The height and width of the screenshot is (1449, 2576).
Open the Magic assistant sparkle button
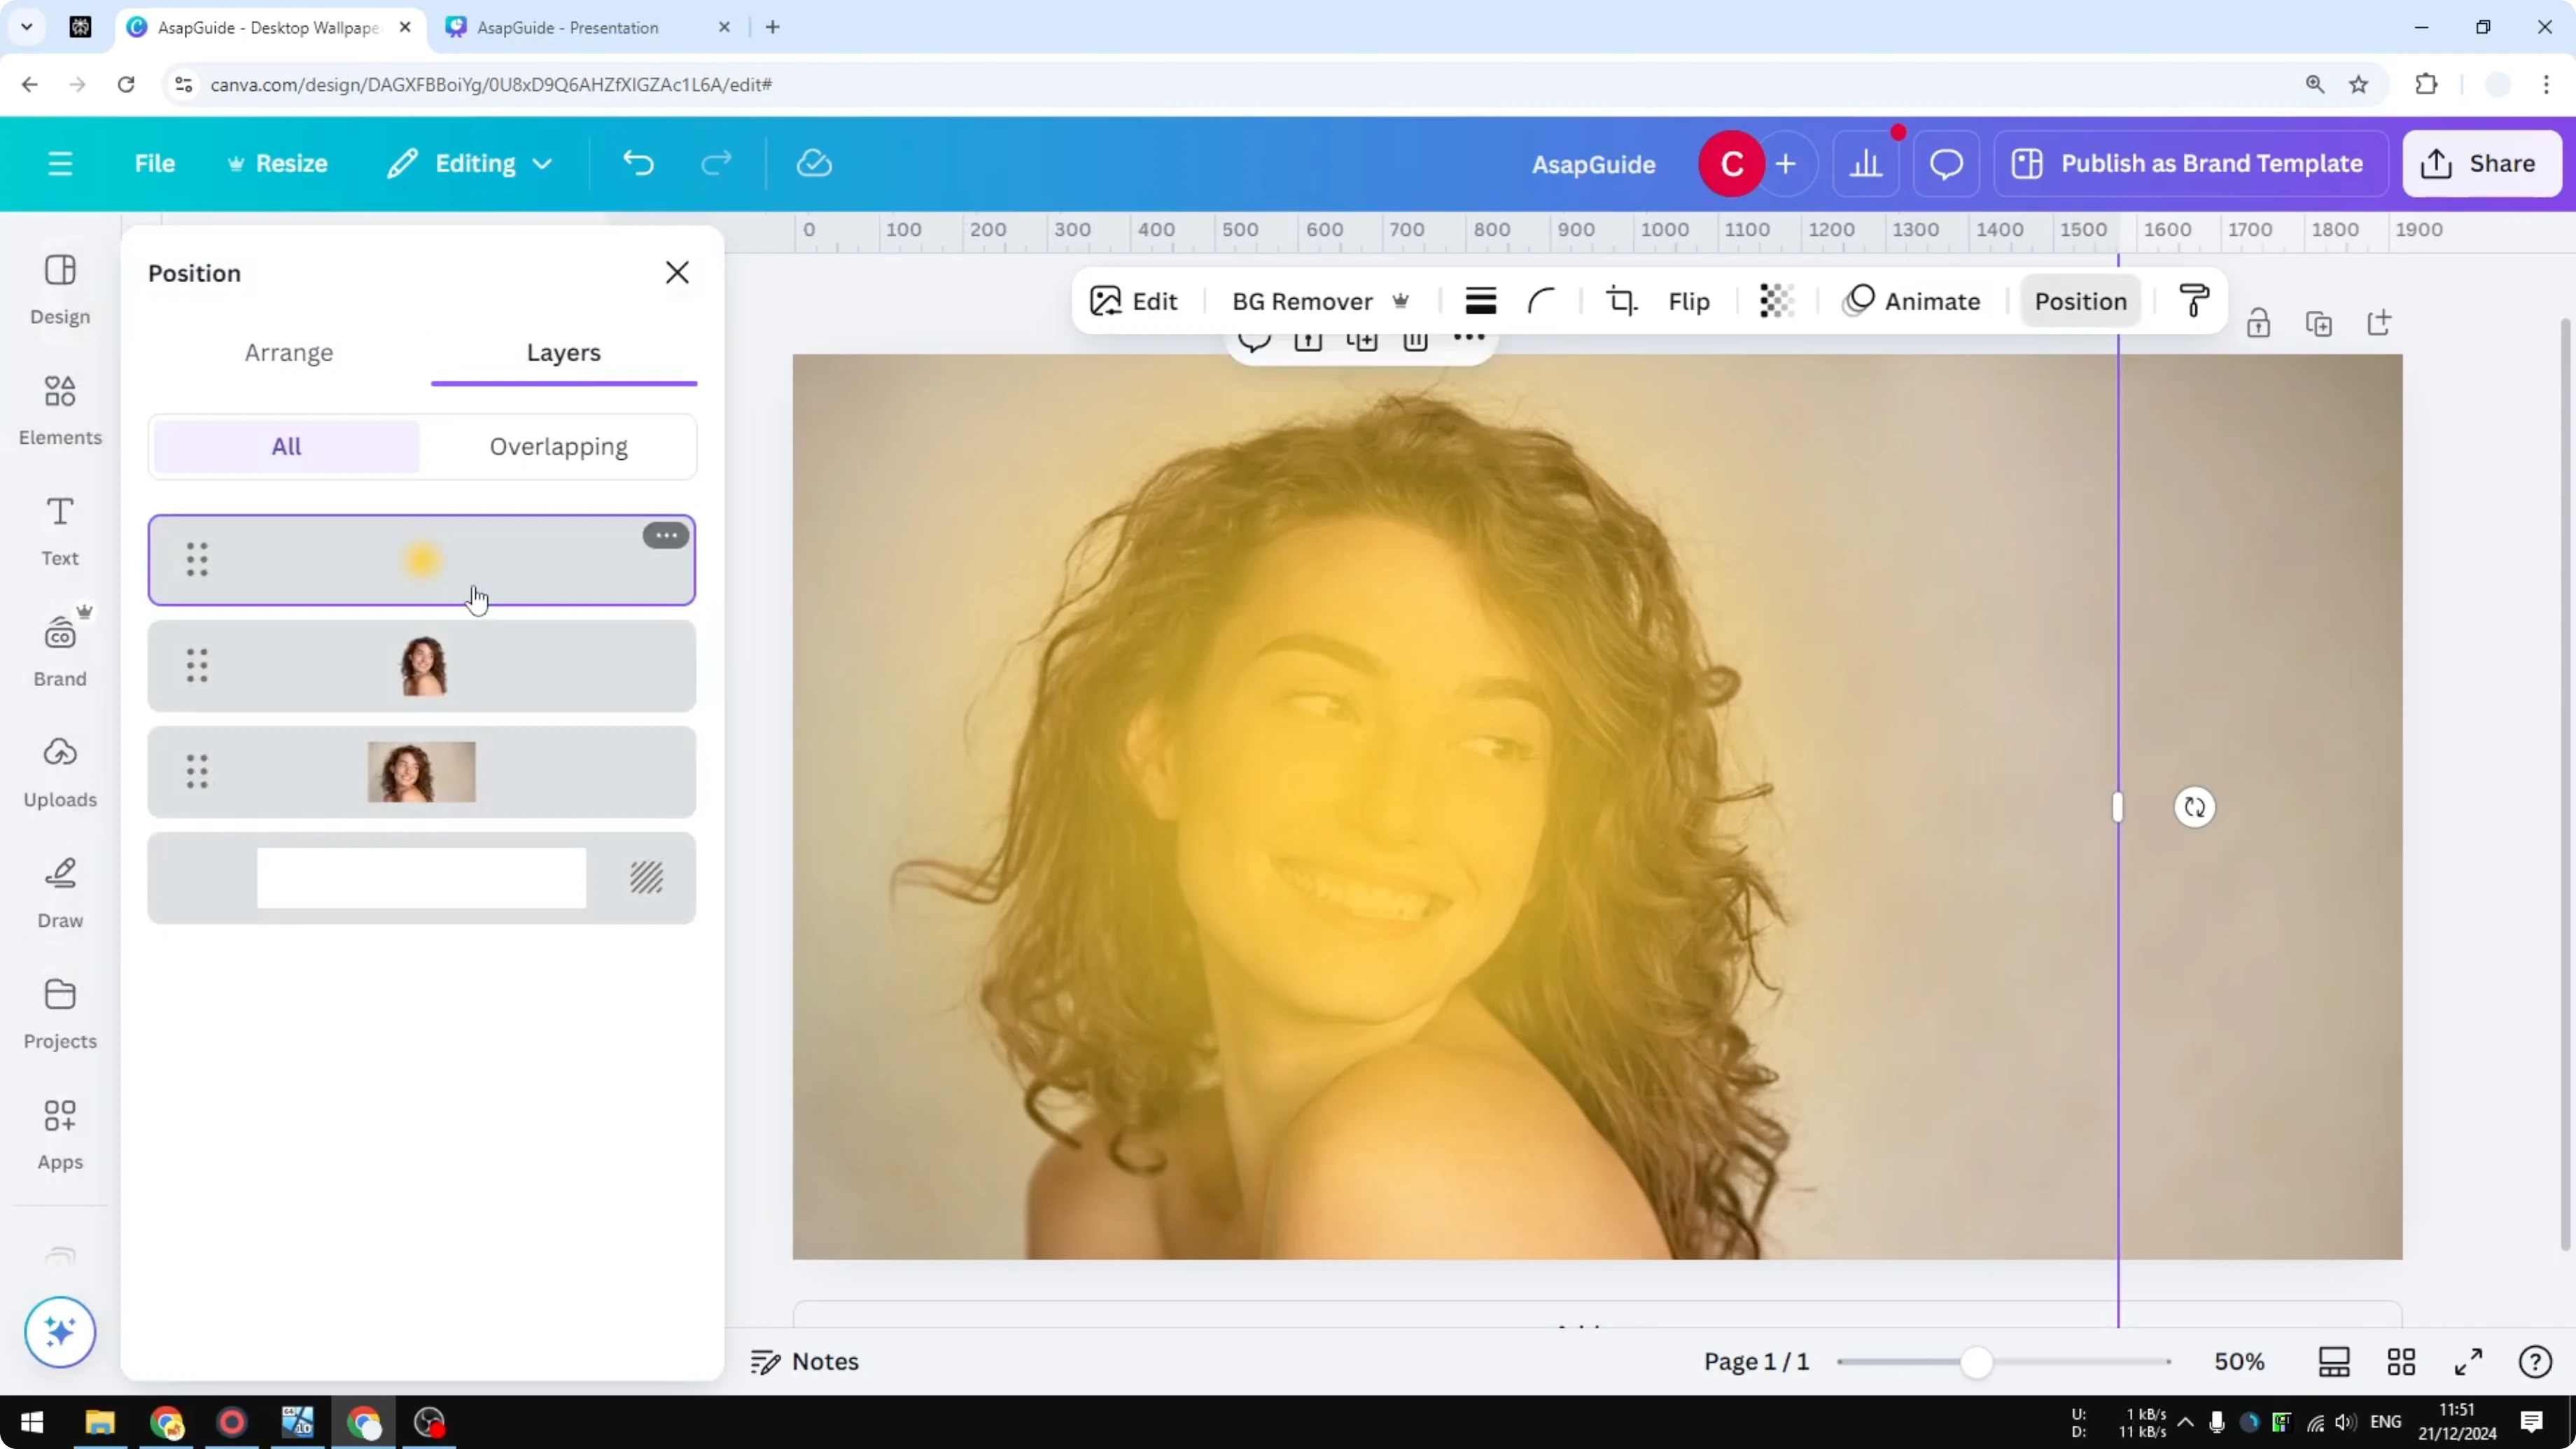coord(60,1332)
